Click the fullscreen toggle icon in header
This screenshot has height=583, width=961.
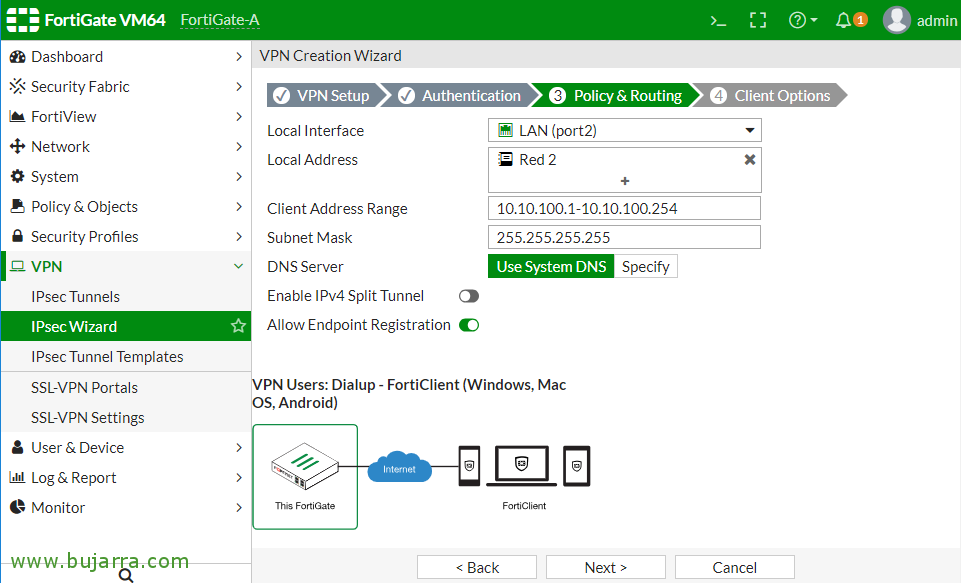758,19
